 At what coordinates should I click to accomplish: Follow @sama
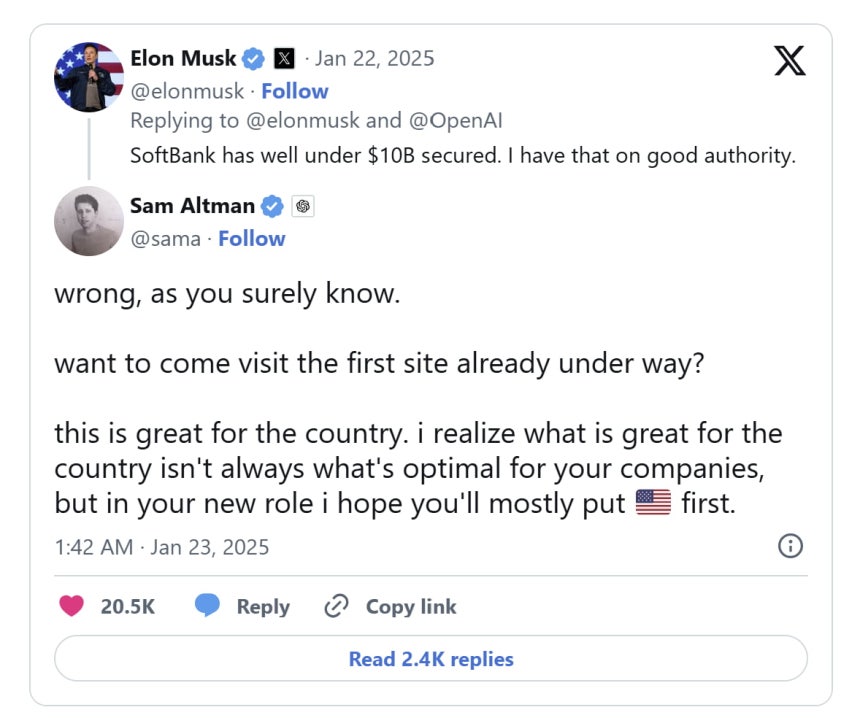point(252,239)
